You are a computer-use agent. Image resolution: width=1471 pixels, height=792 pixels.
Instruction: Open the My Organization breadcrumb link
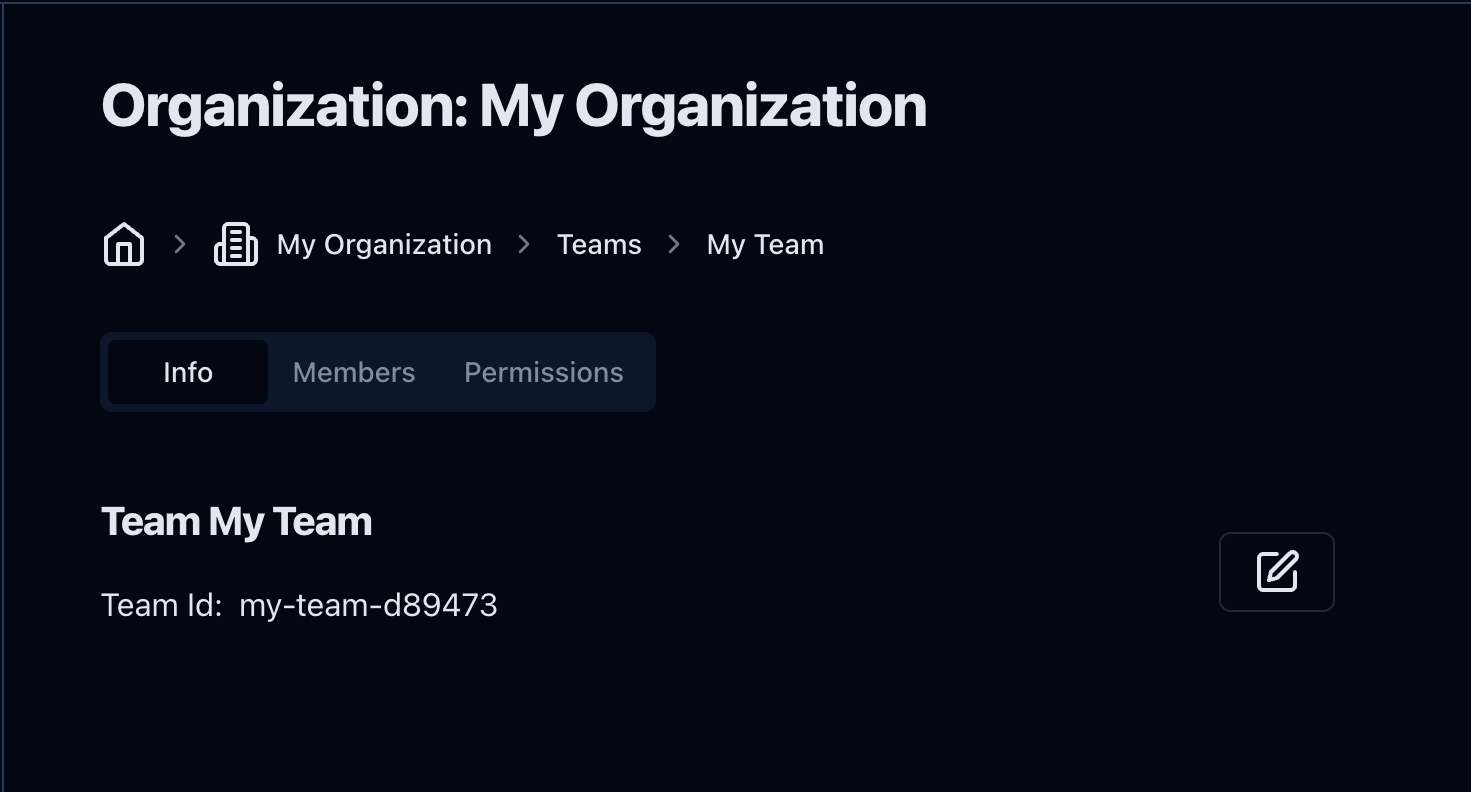pyautogui.click(x=384, y=245)
